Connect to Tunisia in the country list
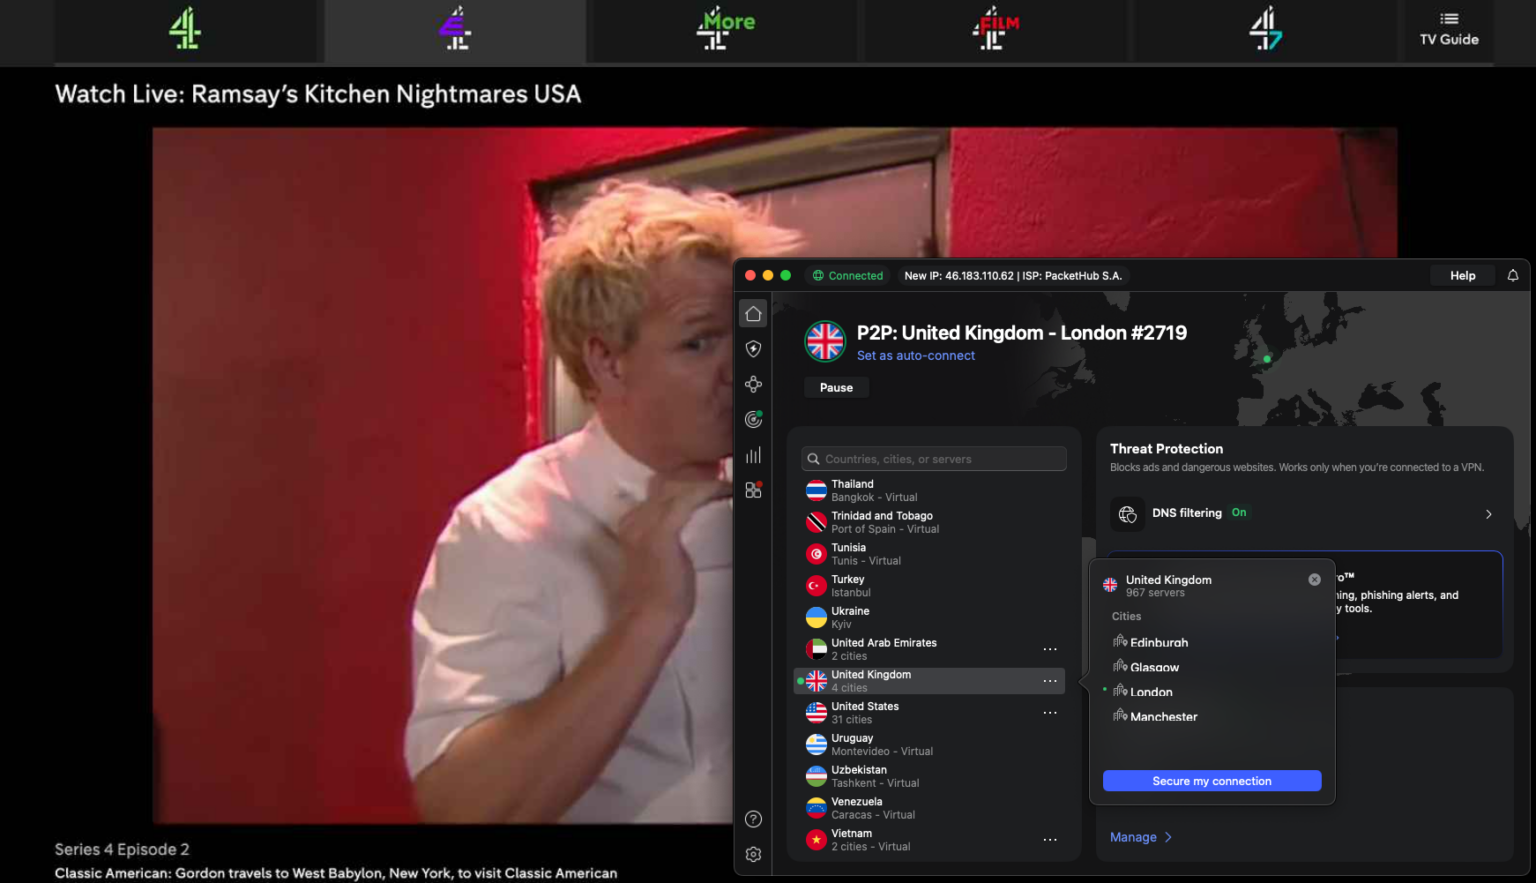 [x=930, y=554]
